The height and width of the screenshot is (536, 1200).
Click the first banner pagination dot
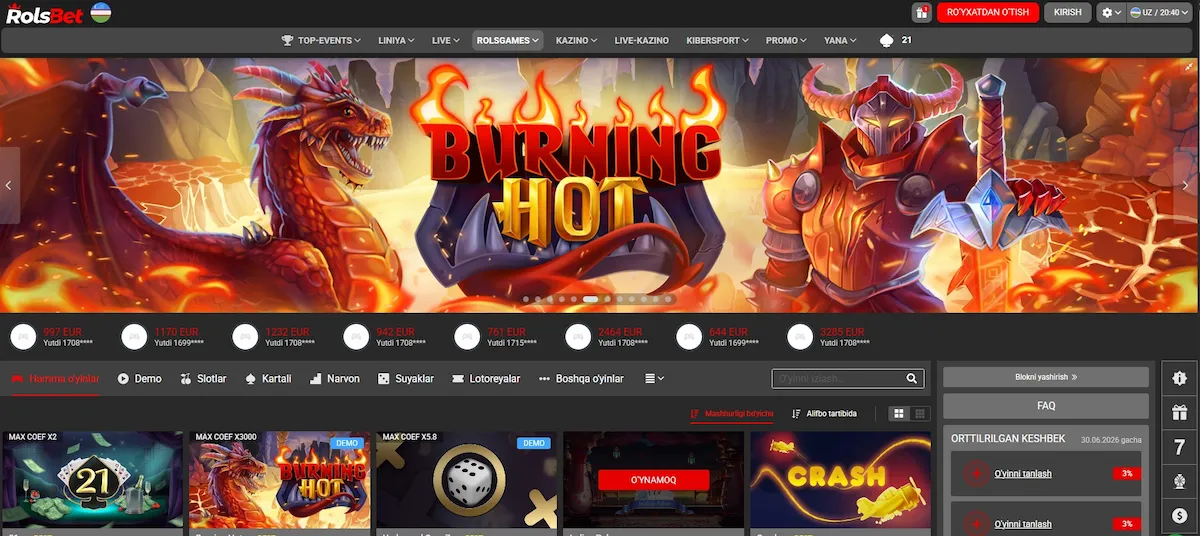(527, 299)
